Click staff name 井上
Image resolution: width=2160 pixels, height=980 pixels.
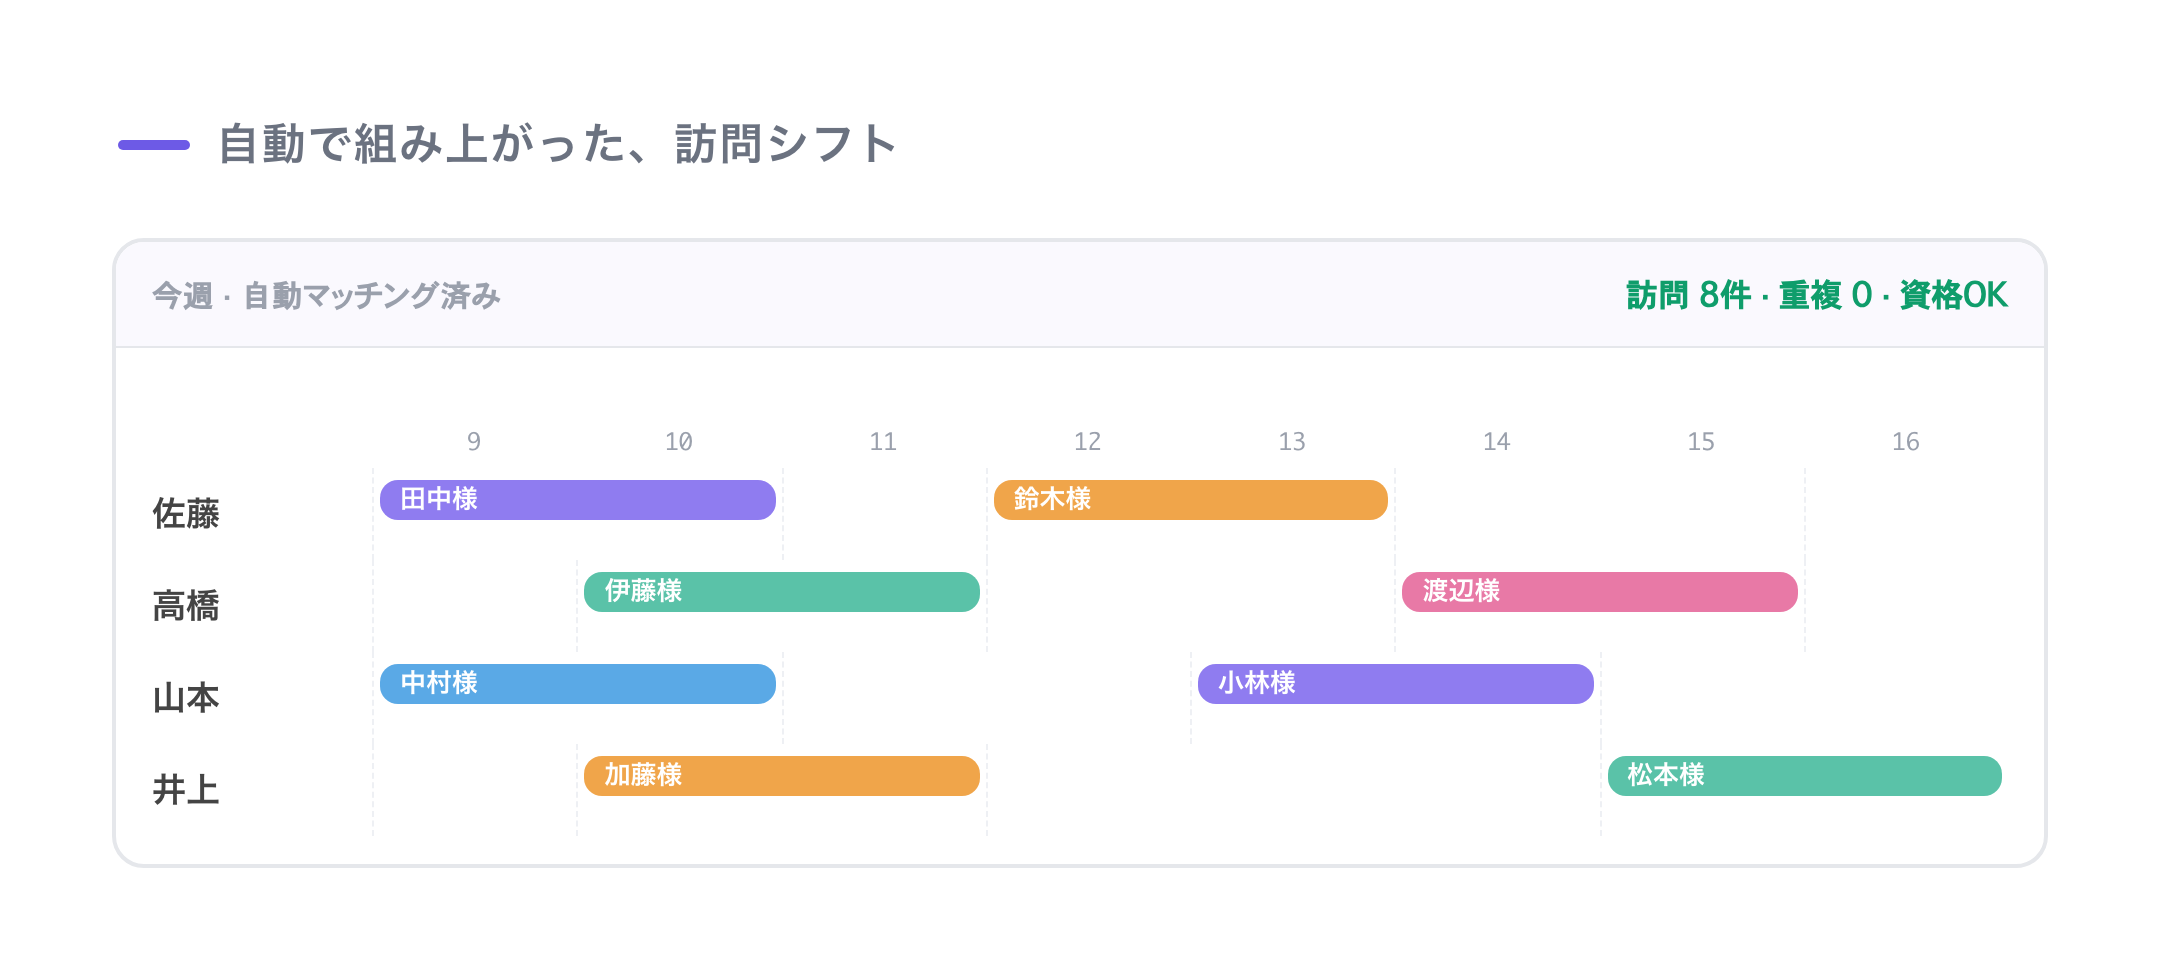(x=186, y=790)
